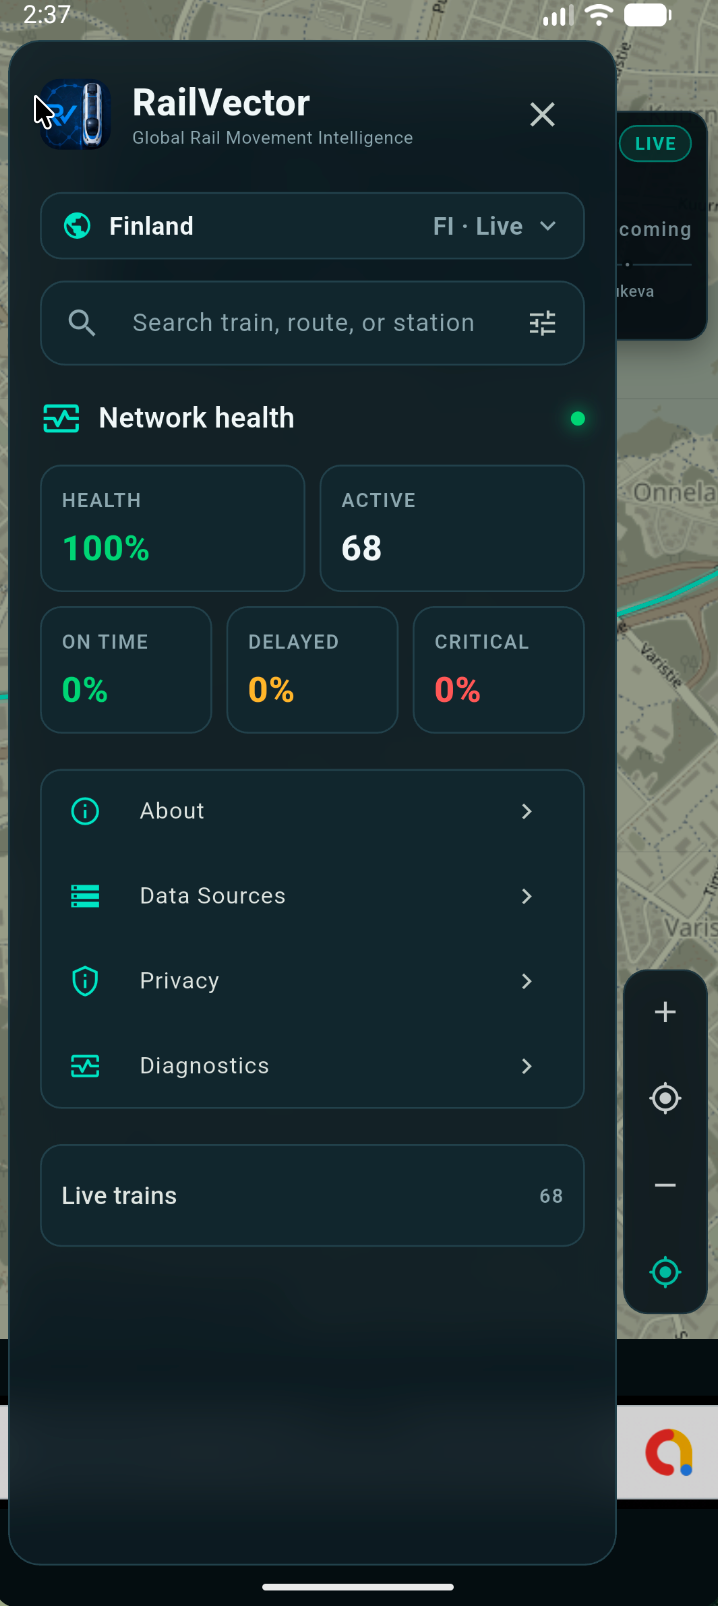The height and width of the screenshot is (1606, 718).
Task: Click the Privacy shield icon
Action: coord(85,981)
